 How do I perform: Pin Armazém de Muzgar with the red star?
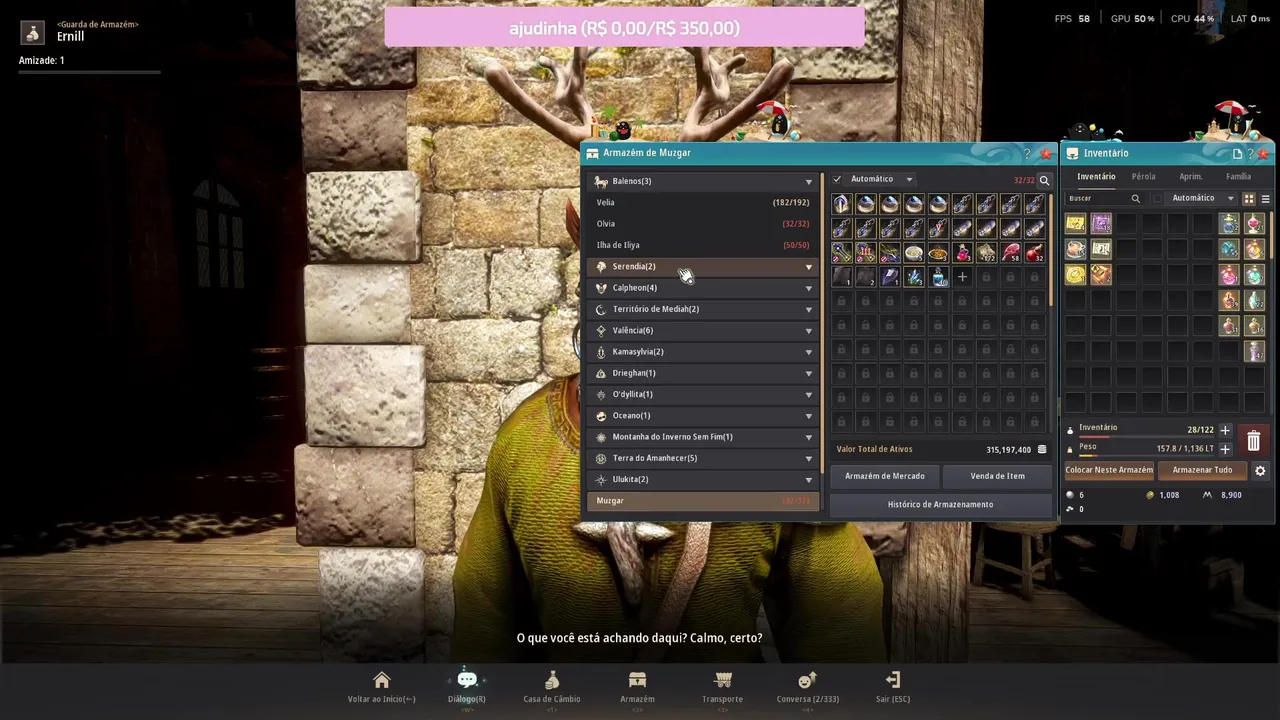pos(1046,153)
